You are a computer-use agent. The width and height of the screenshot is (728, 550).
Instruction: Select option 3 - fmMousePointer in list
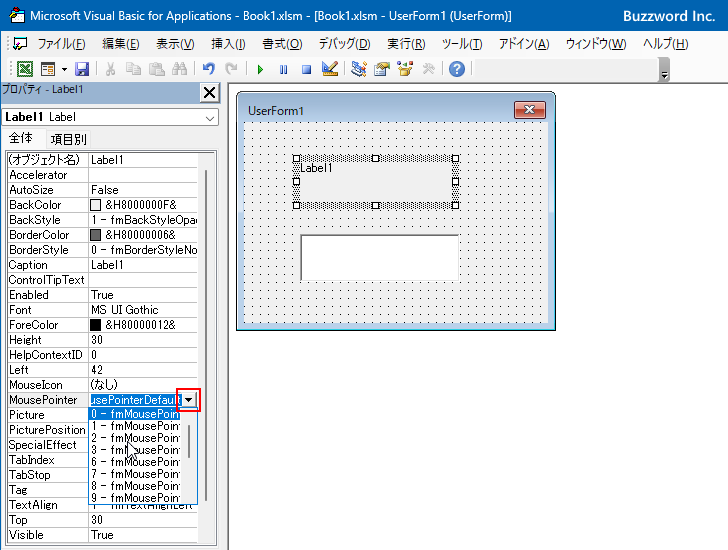point(134,450)
